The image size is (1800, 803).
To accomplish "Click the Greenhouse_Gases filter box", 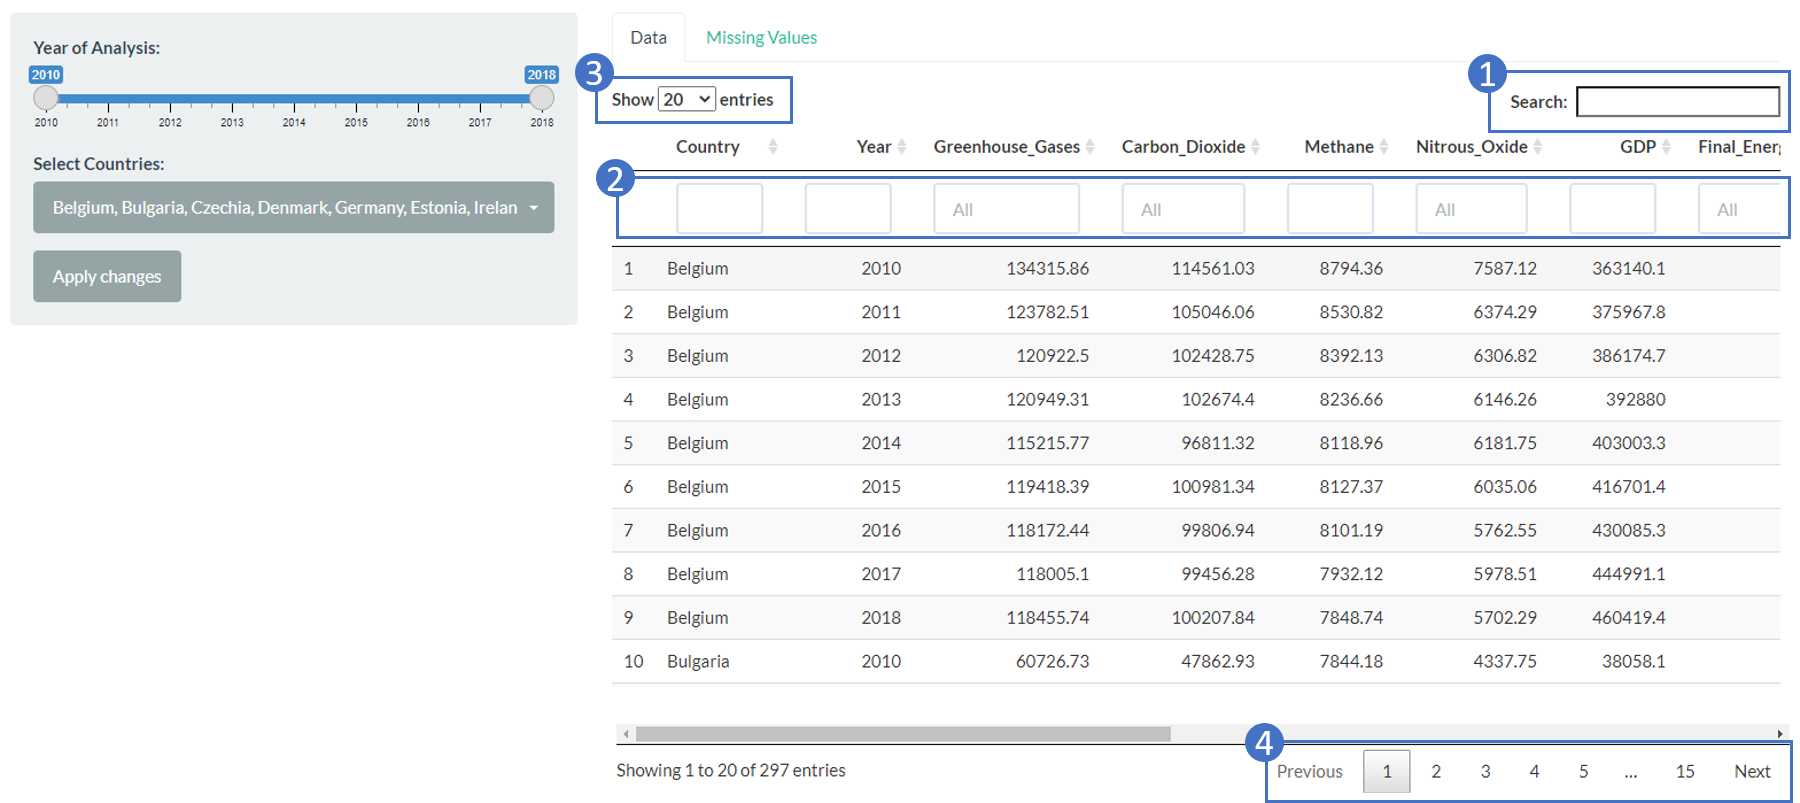I will (x=1006, y=210).
